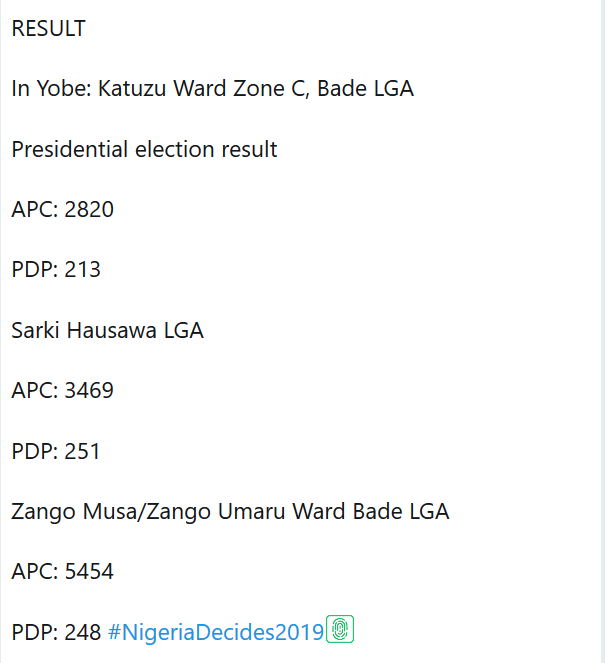
Task: Click the PDP vote count 213
Action: tap(82, 270)
